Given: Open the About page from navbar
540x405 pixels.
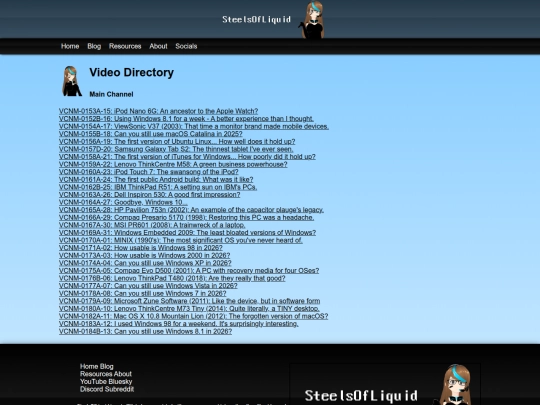Looking at the screenshot, I should tap(158, 46).
